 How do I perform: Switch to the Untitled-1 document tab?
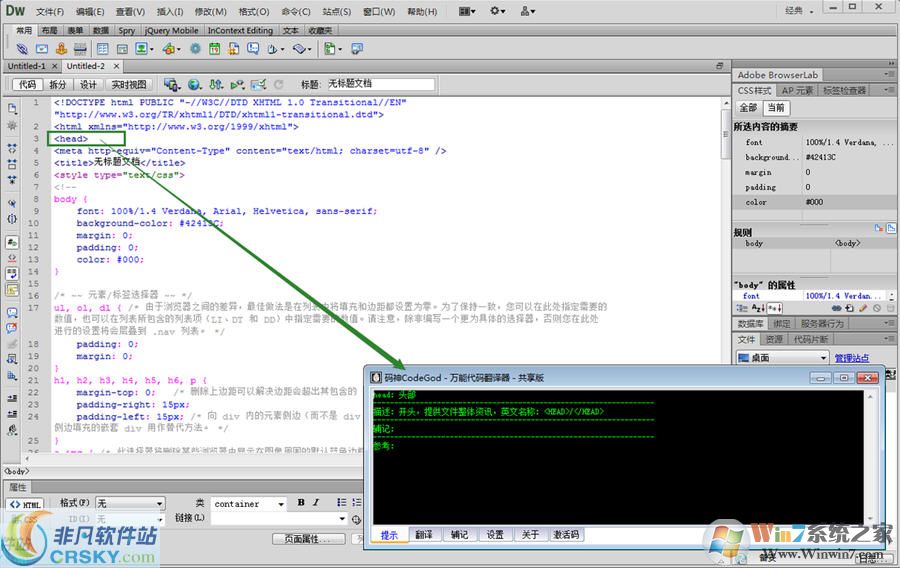tap(27, 66)
